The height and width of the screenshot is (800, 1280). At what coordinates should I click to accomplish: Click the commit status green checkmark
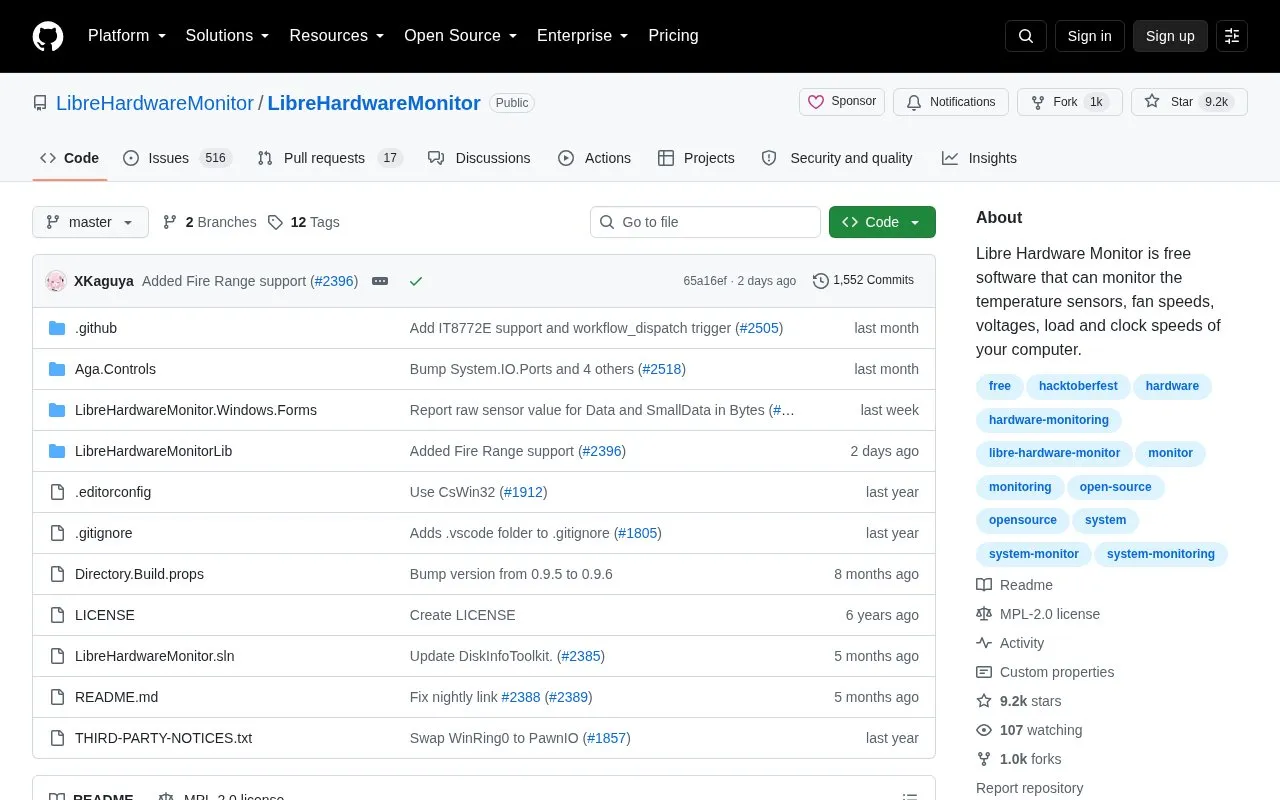[416, 281]
